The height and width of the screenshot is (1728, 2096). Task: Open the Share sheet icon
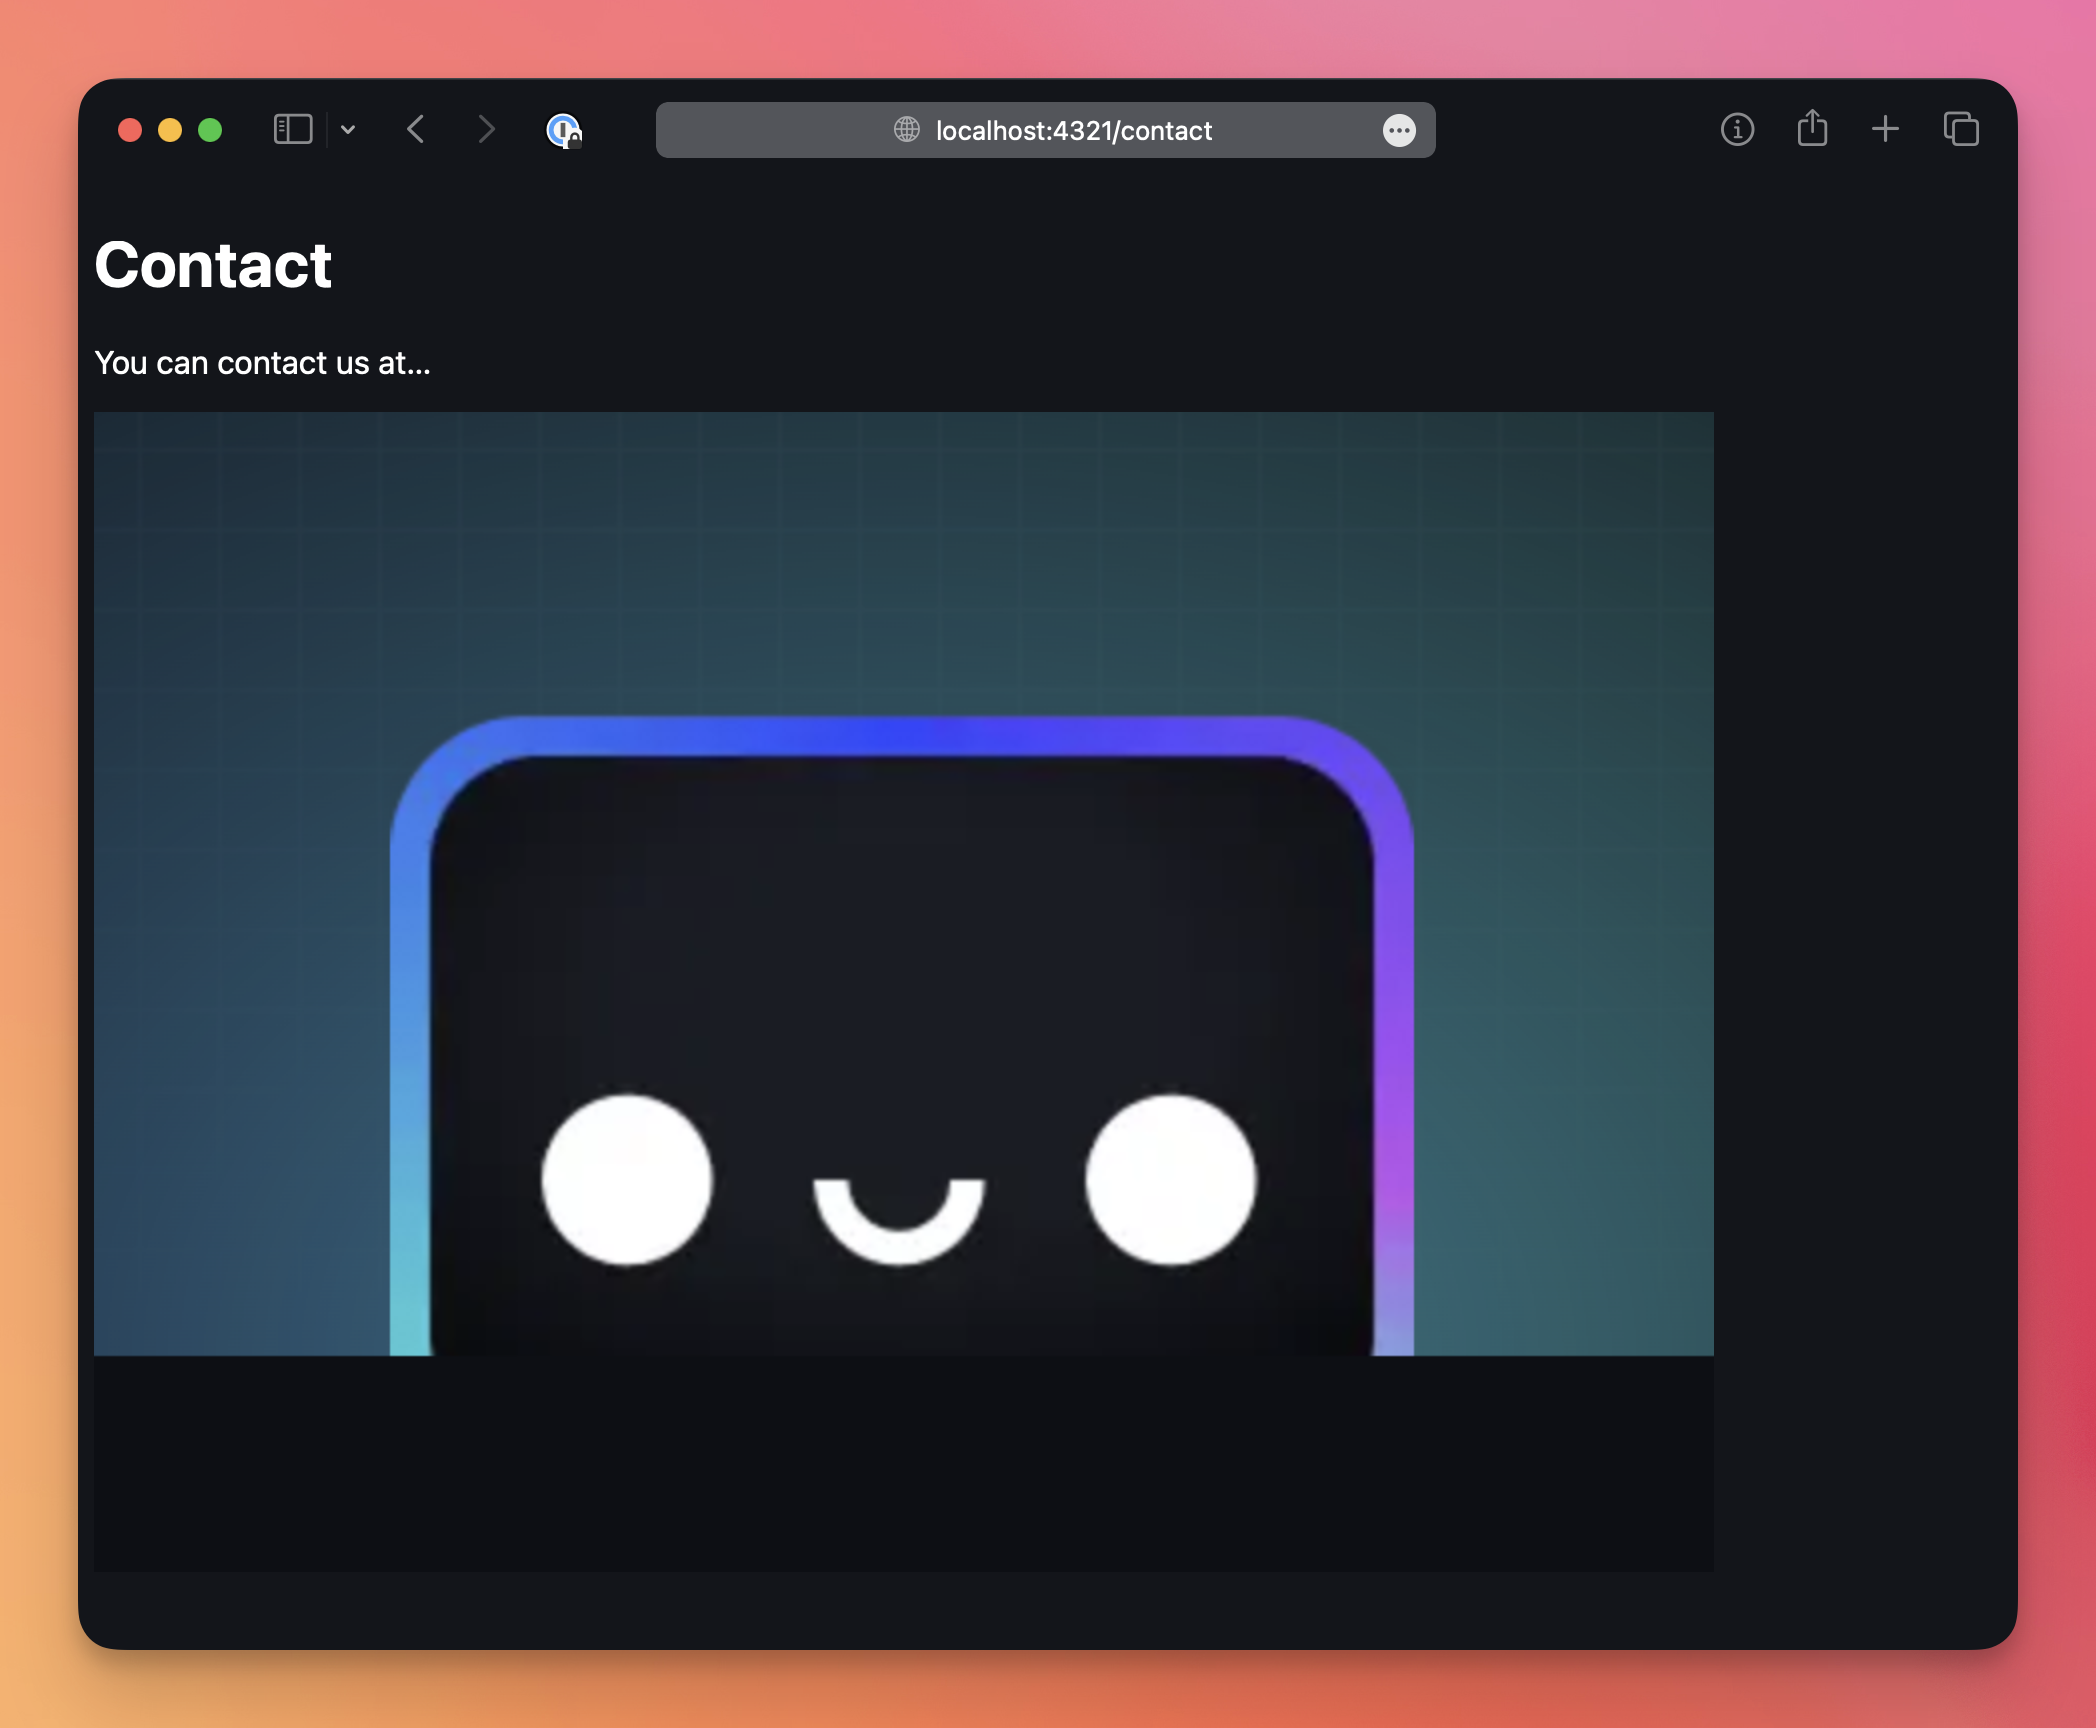1812,129
